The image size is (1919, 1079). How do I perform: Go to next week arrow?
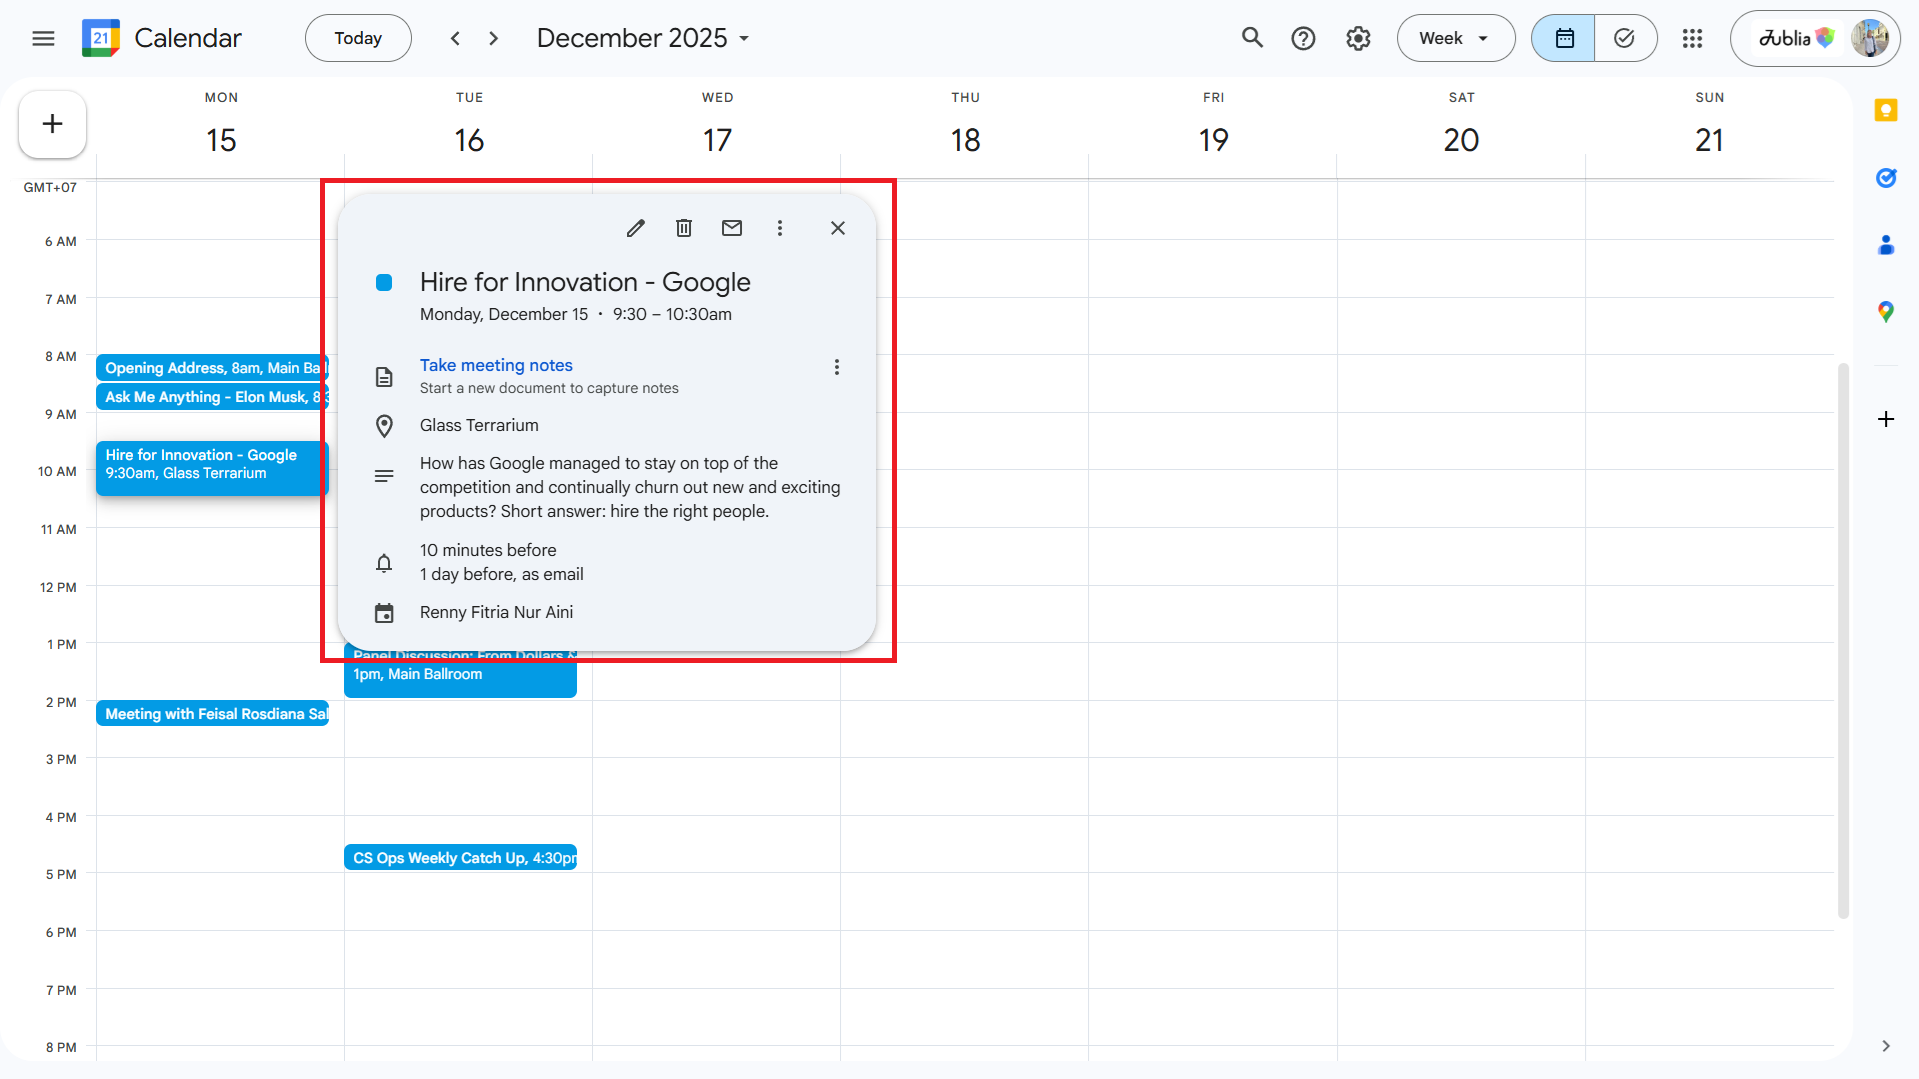tap(494, 38)
